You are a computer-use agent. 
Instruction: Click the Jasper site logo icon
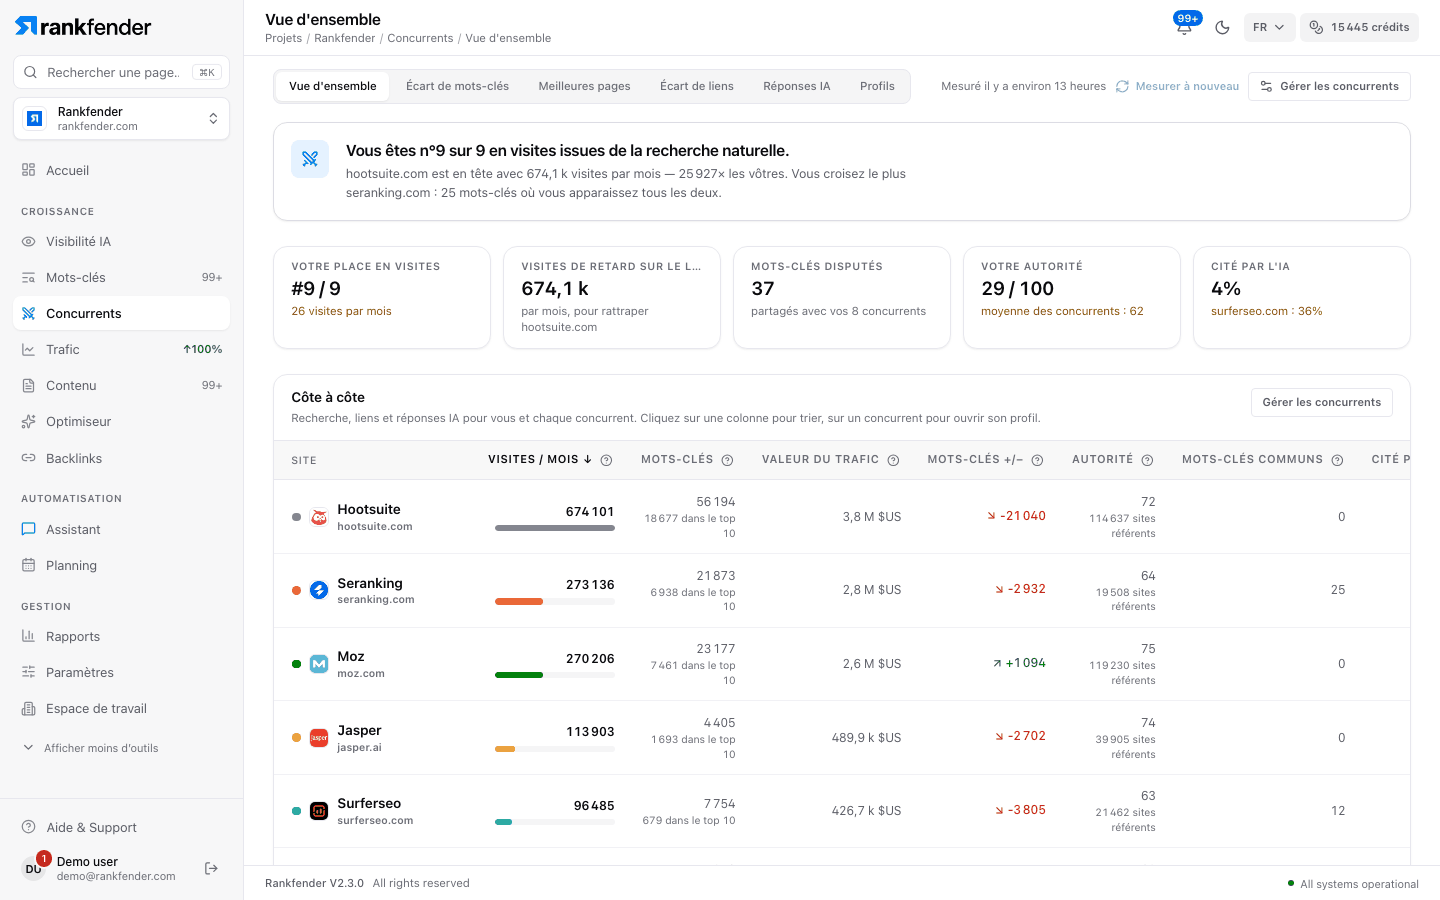point(319,738)
